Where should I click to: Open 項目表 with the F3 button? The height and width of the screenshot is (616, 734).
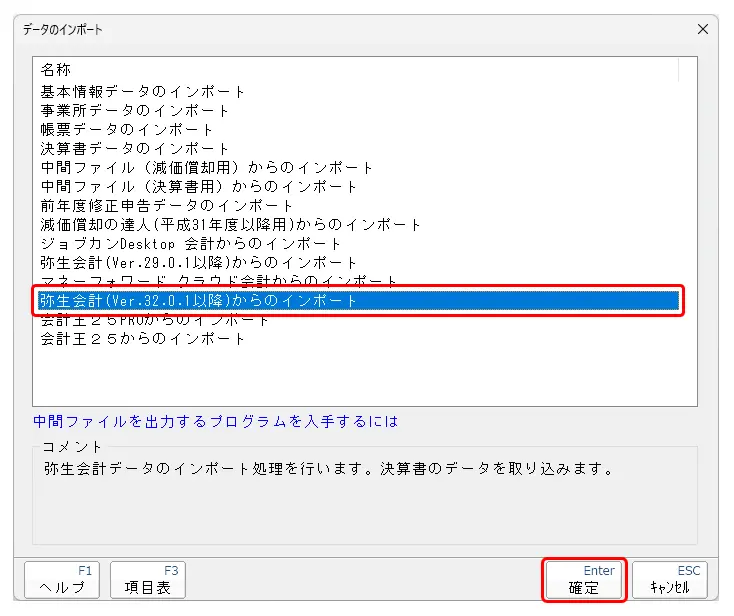(147, 580)
